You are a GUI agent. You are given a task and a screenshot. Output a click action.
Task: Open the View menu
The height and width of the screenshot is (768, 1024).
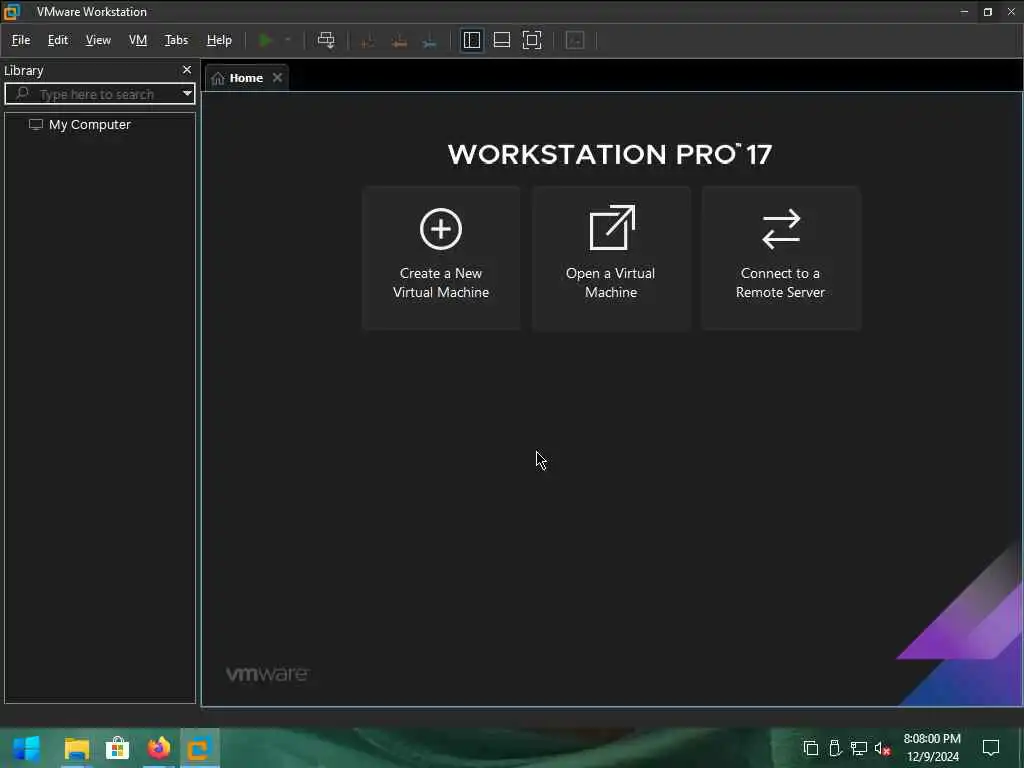pos(98,40)
